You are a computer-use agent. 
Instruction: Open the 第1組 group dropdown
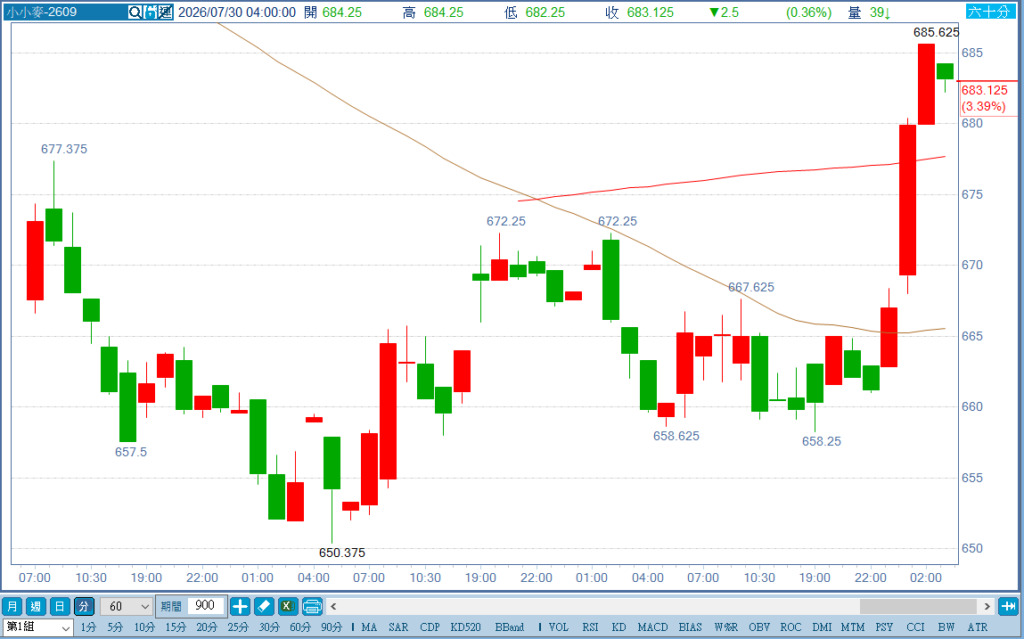click(x=37, y=627)
